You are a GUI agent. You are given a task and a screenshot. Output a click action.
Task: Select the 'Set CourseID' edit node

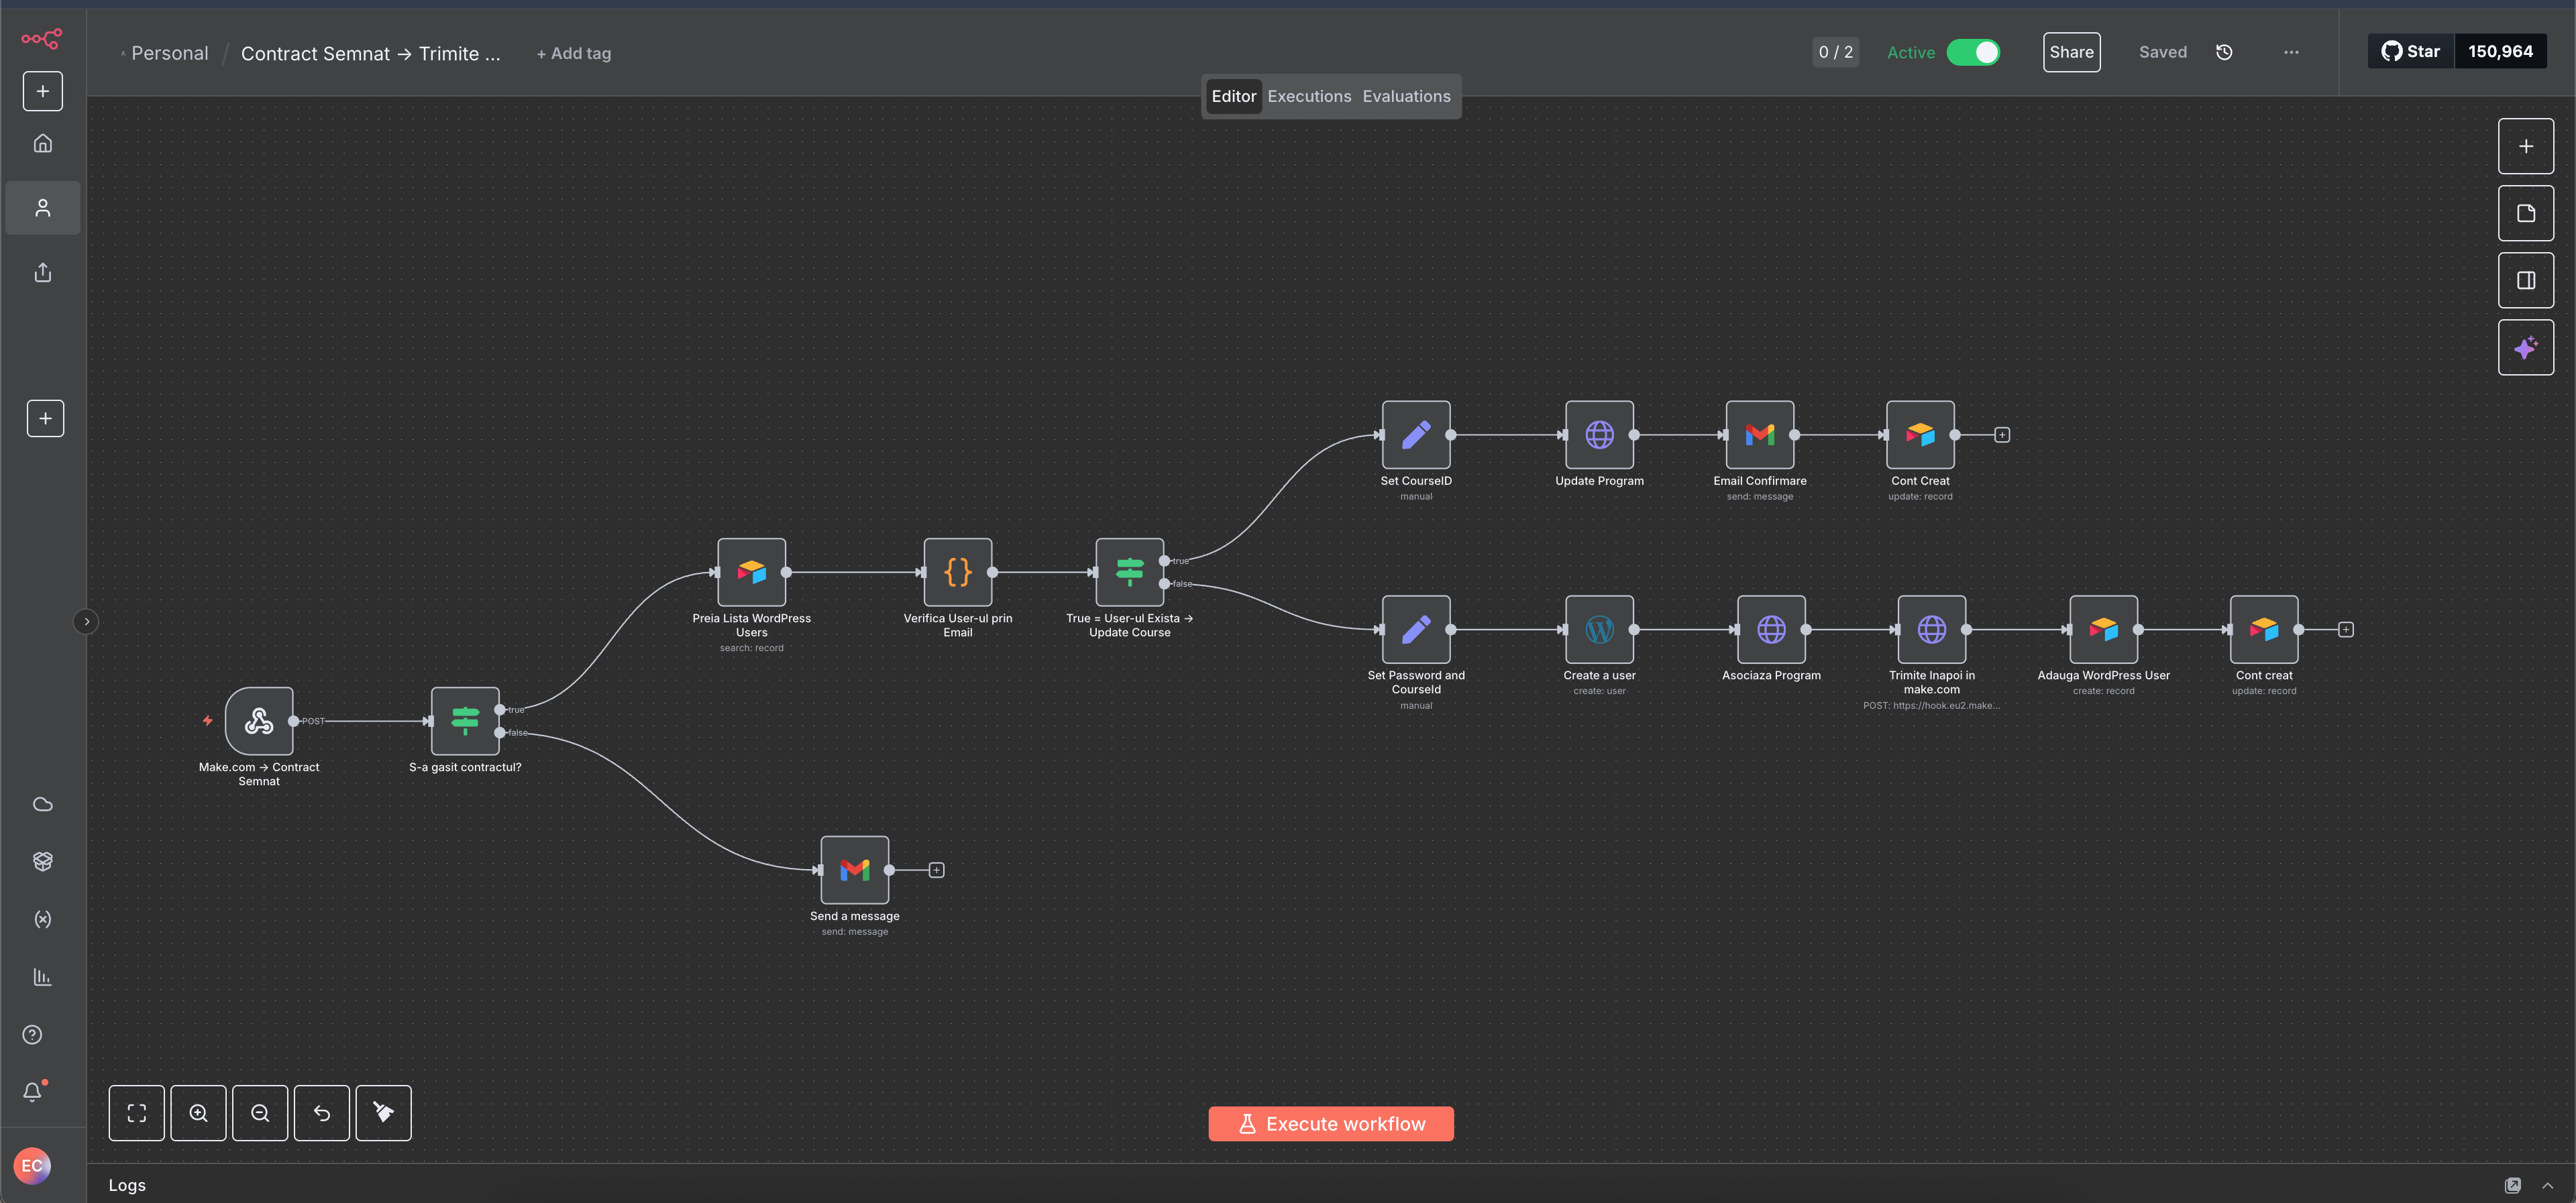coord(1416,435)
